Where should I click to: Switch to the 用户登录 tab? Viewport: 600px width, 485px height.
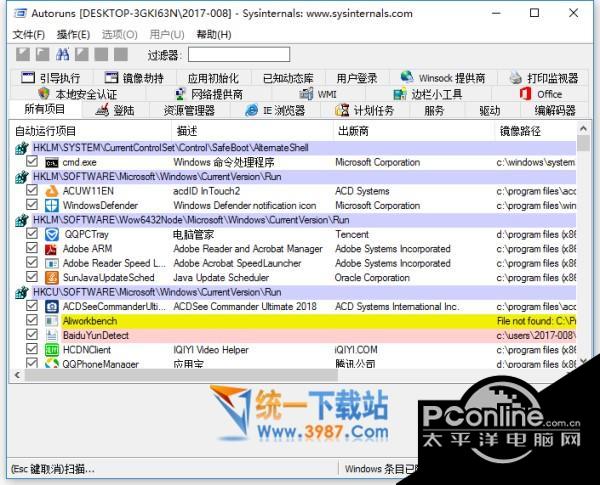(357, 78)
